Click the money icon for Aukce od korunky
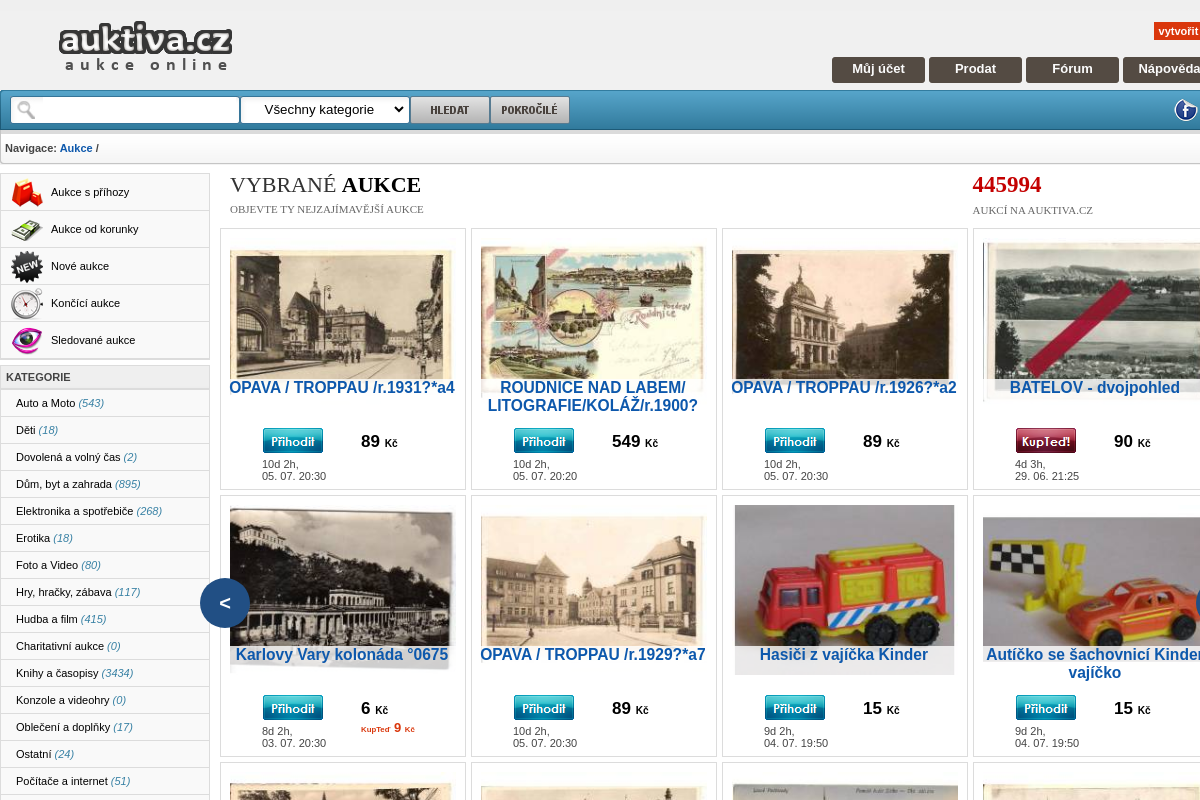Image resolution: width=1200 pixels, height=800 pixels. tap(27, 229)
